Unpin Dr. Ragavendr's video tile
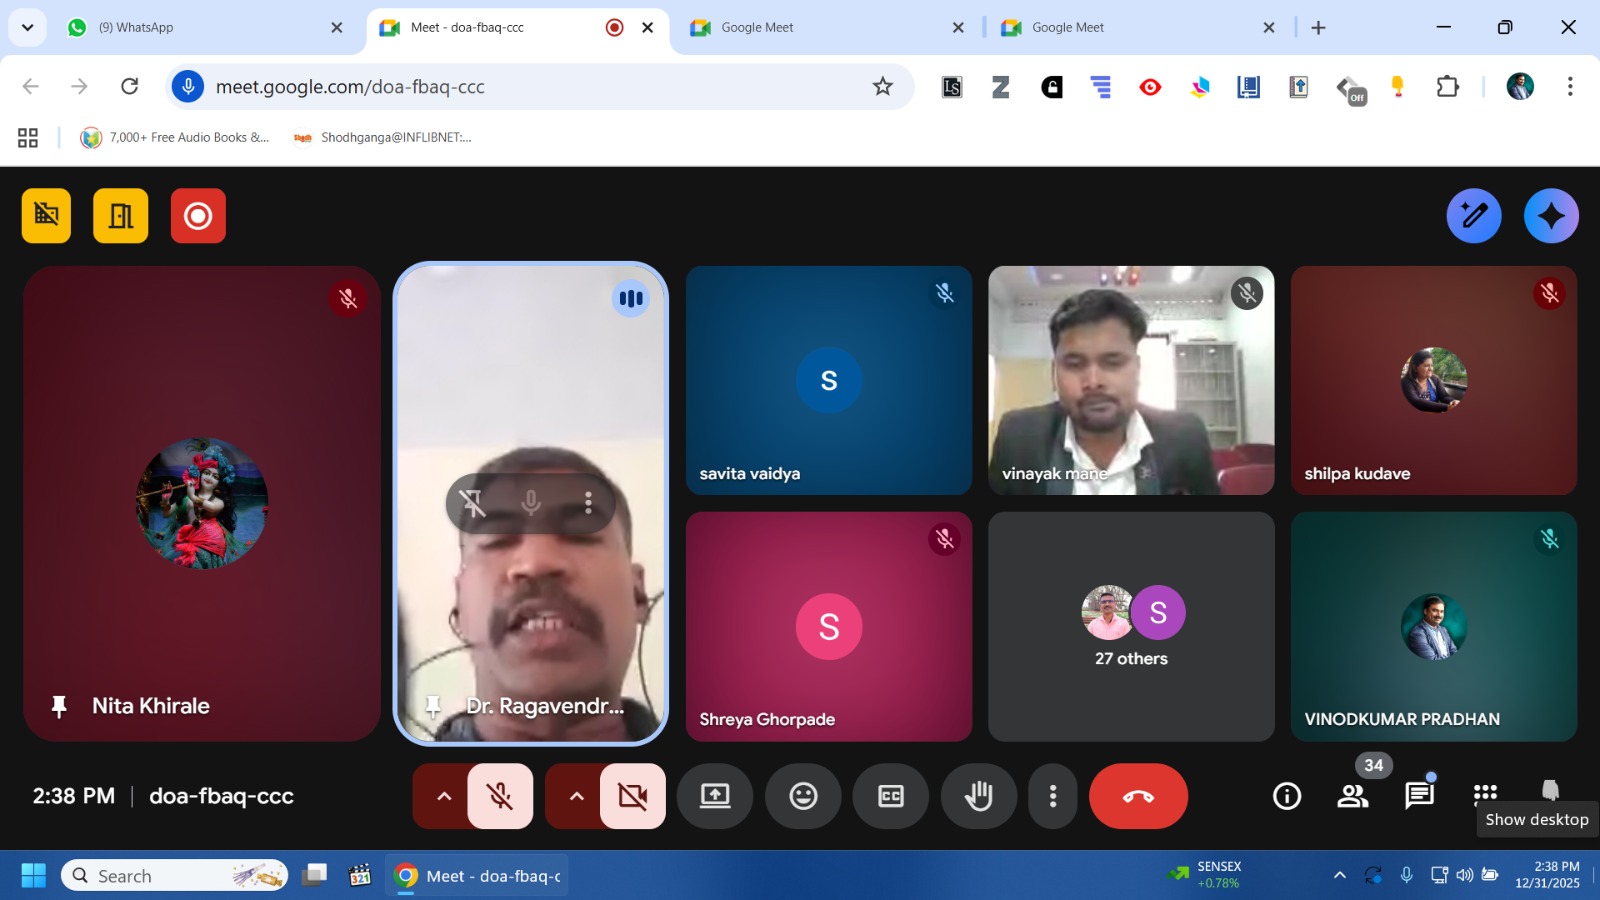1600x900 pixels. pyautogui.click(x=472, y=503)
